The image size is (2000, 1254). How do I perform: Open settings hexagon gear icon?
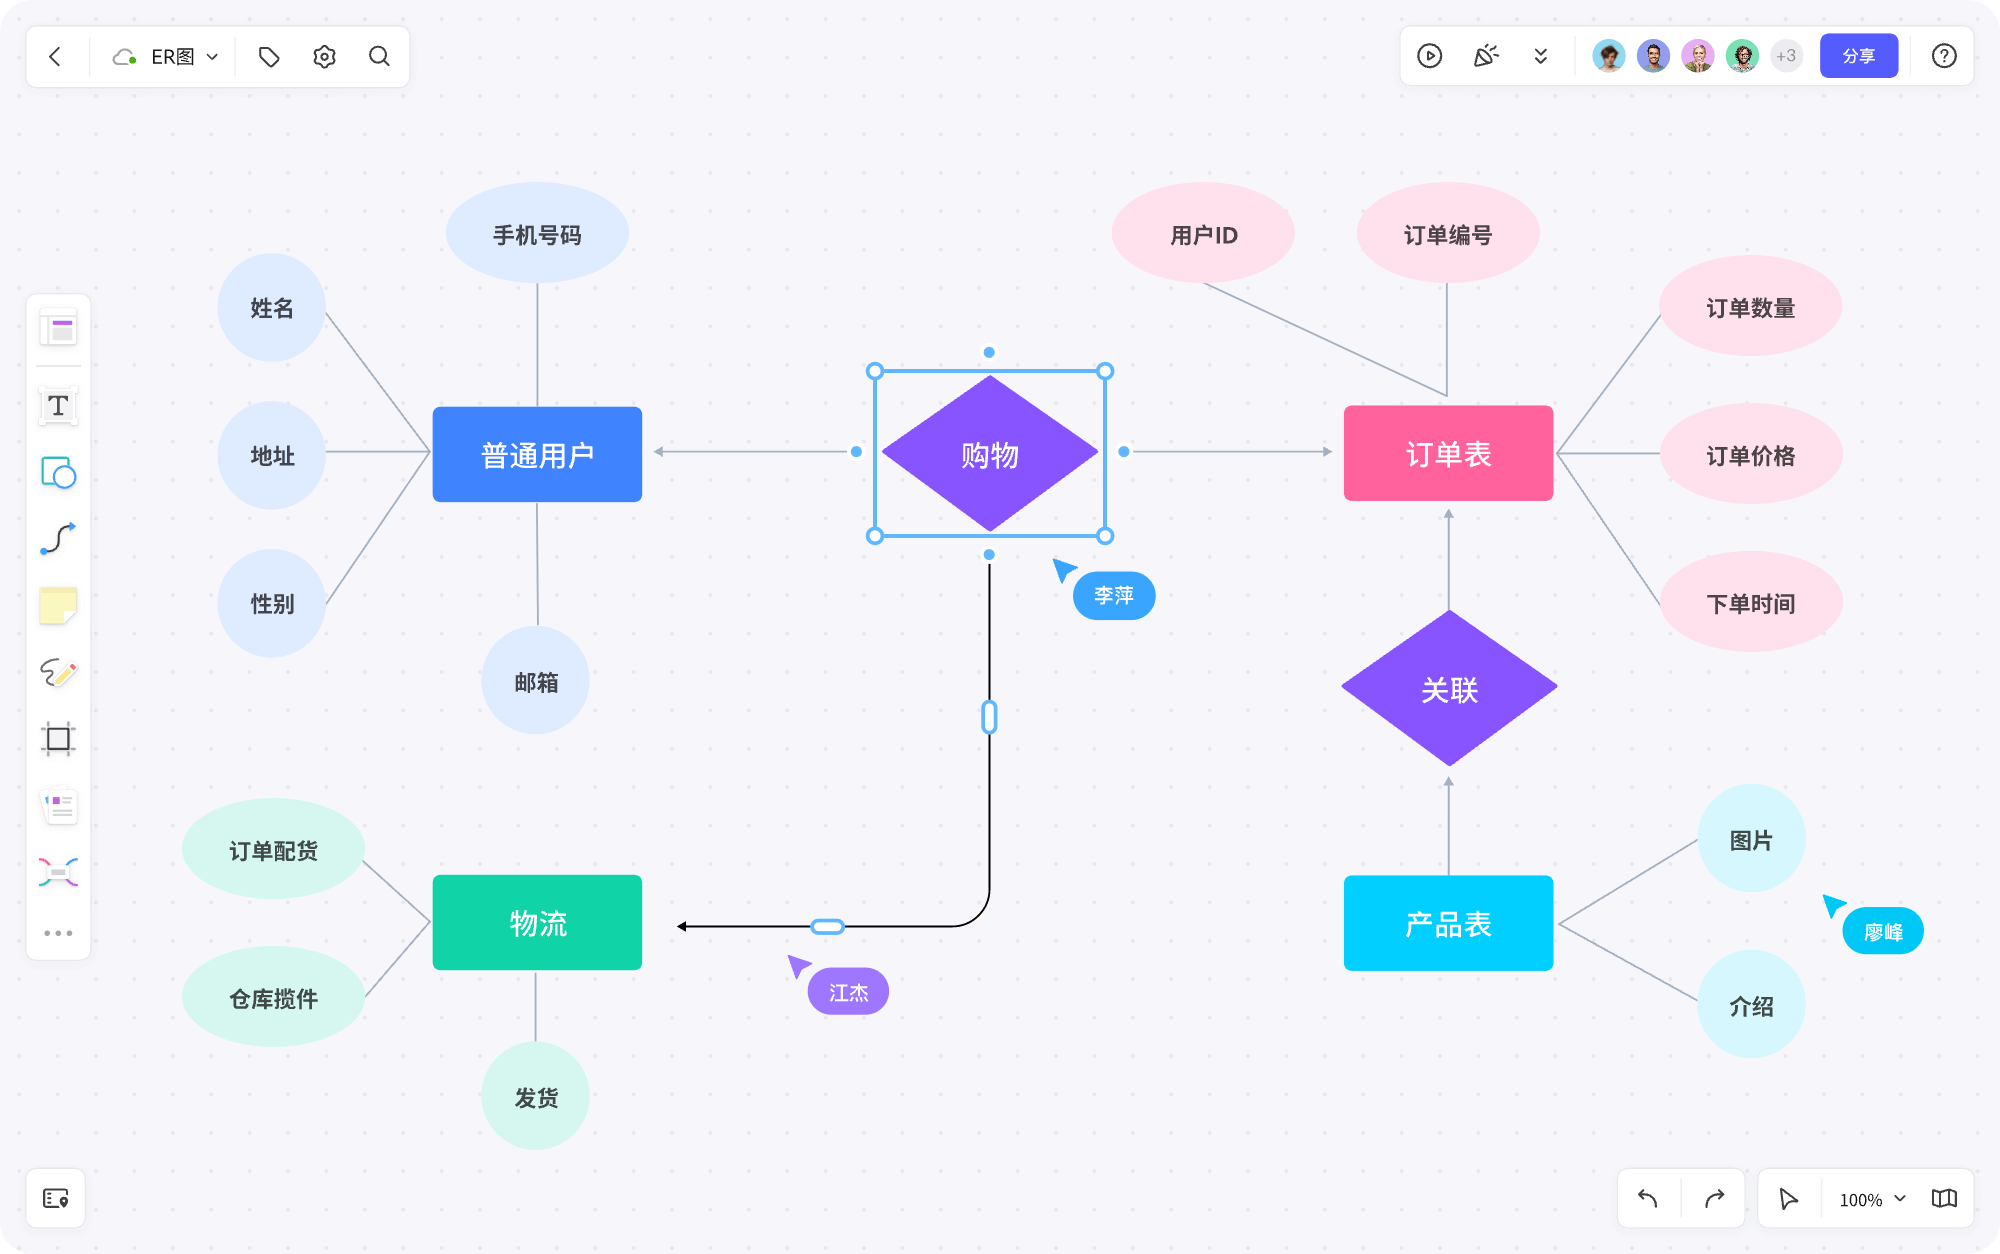point(324,57)
